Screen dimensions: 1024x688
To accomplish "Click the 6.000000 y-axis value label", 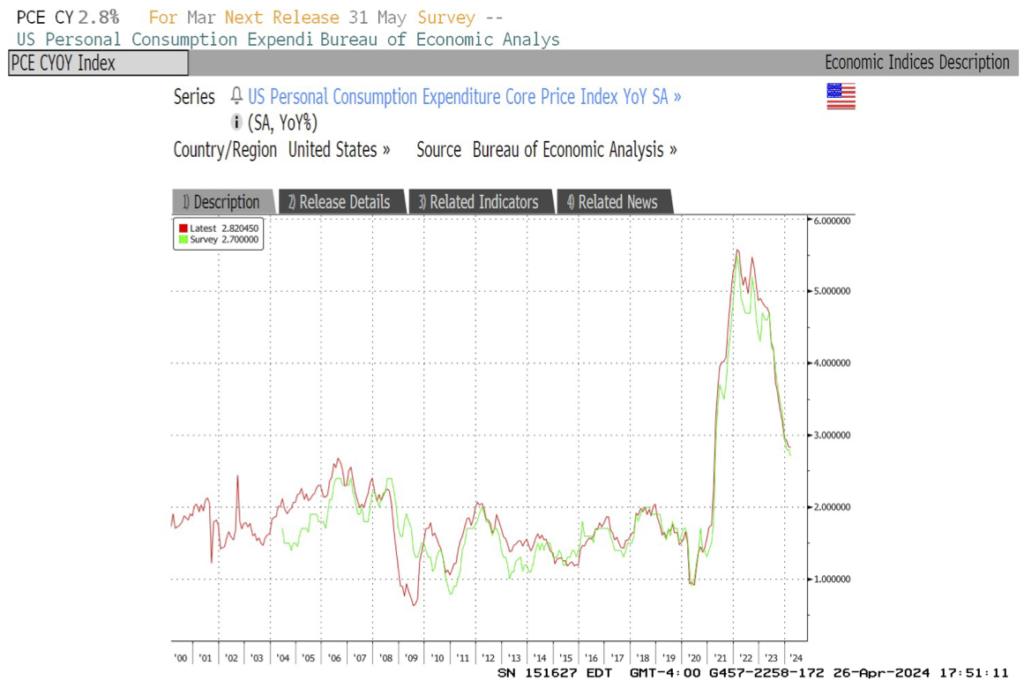I will click(829, 220).
